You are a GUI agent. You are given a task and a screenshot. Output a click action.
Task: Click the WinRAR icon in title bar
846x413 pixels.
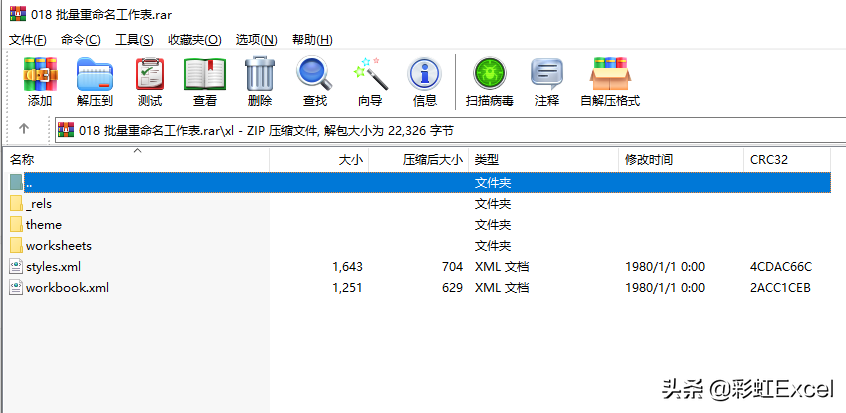tap(18, 13)
